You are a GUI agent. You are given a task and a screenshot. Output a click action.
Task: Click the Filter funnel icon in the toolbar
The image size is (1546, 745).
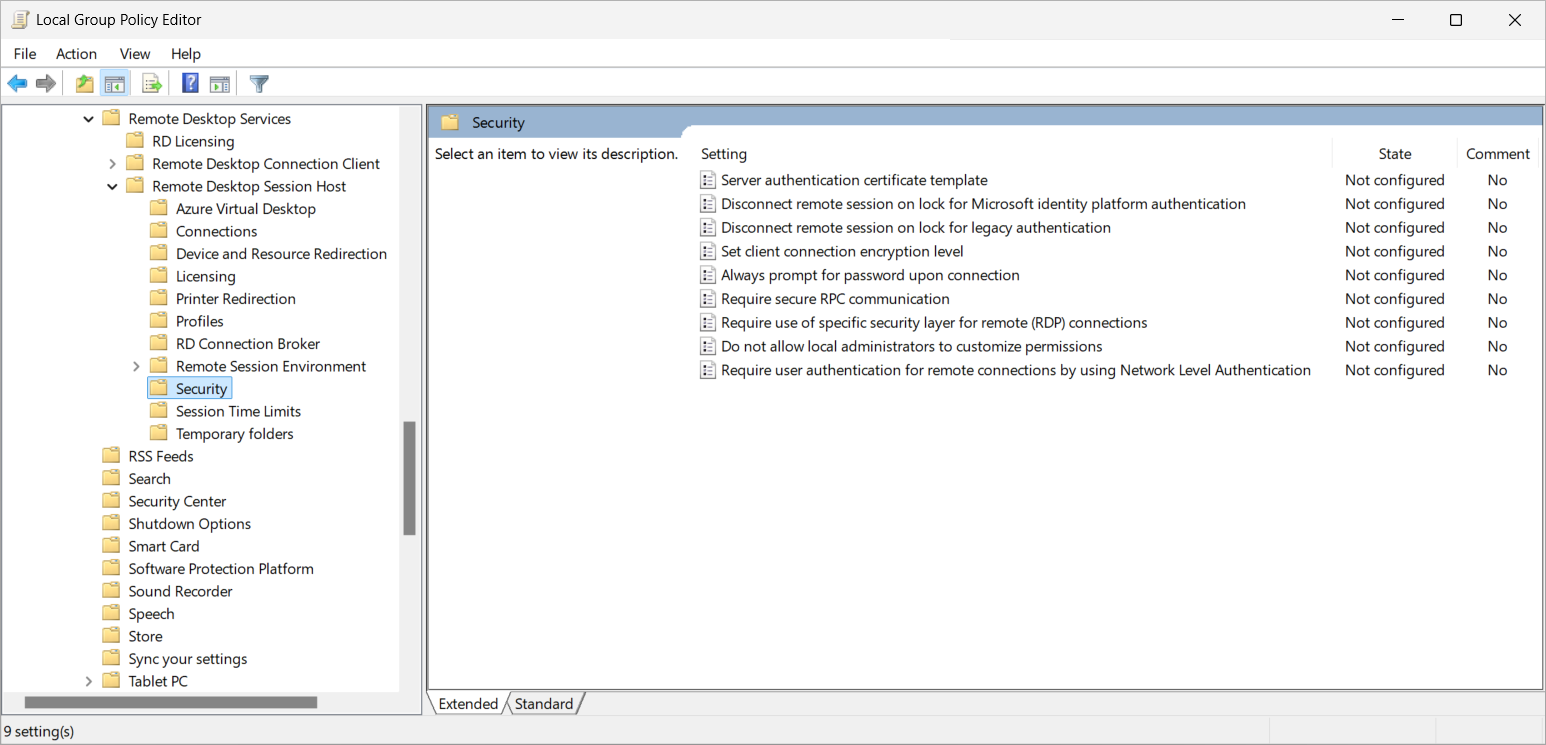tap(259, 84)
